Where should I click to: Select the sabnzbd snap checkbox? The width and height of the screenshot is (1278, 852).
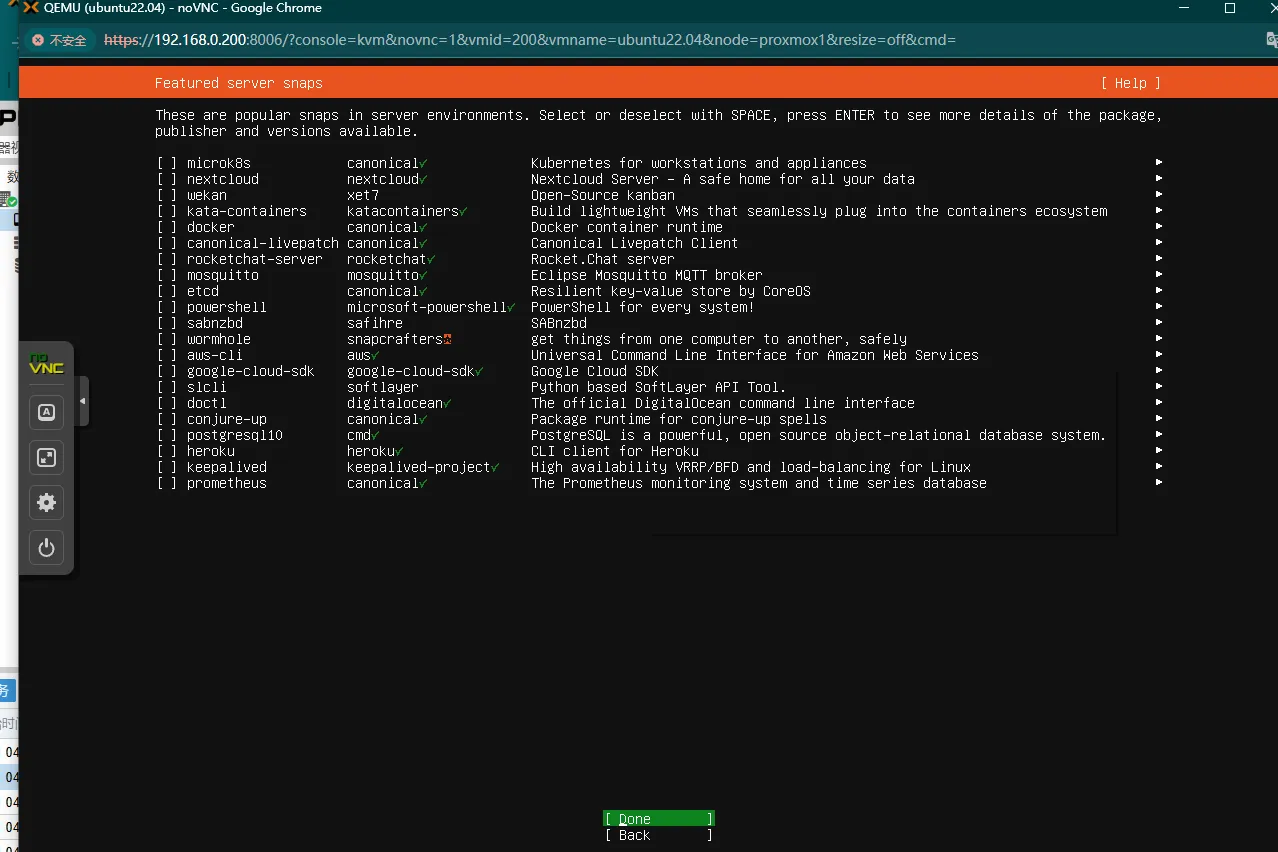[167, 323]
